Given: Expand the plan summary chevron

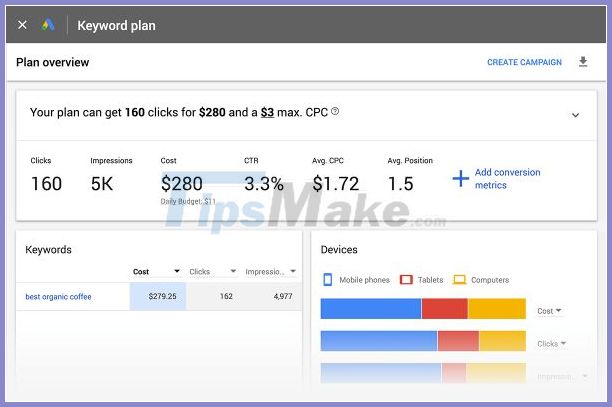Looking at the screenshot, I should pyautogui.click(x=575, y=115).
